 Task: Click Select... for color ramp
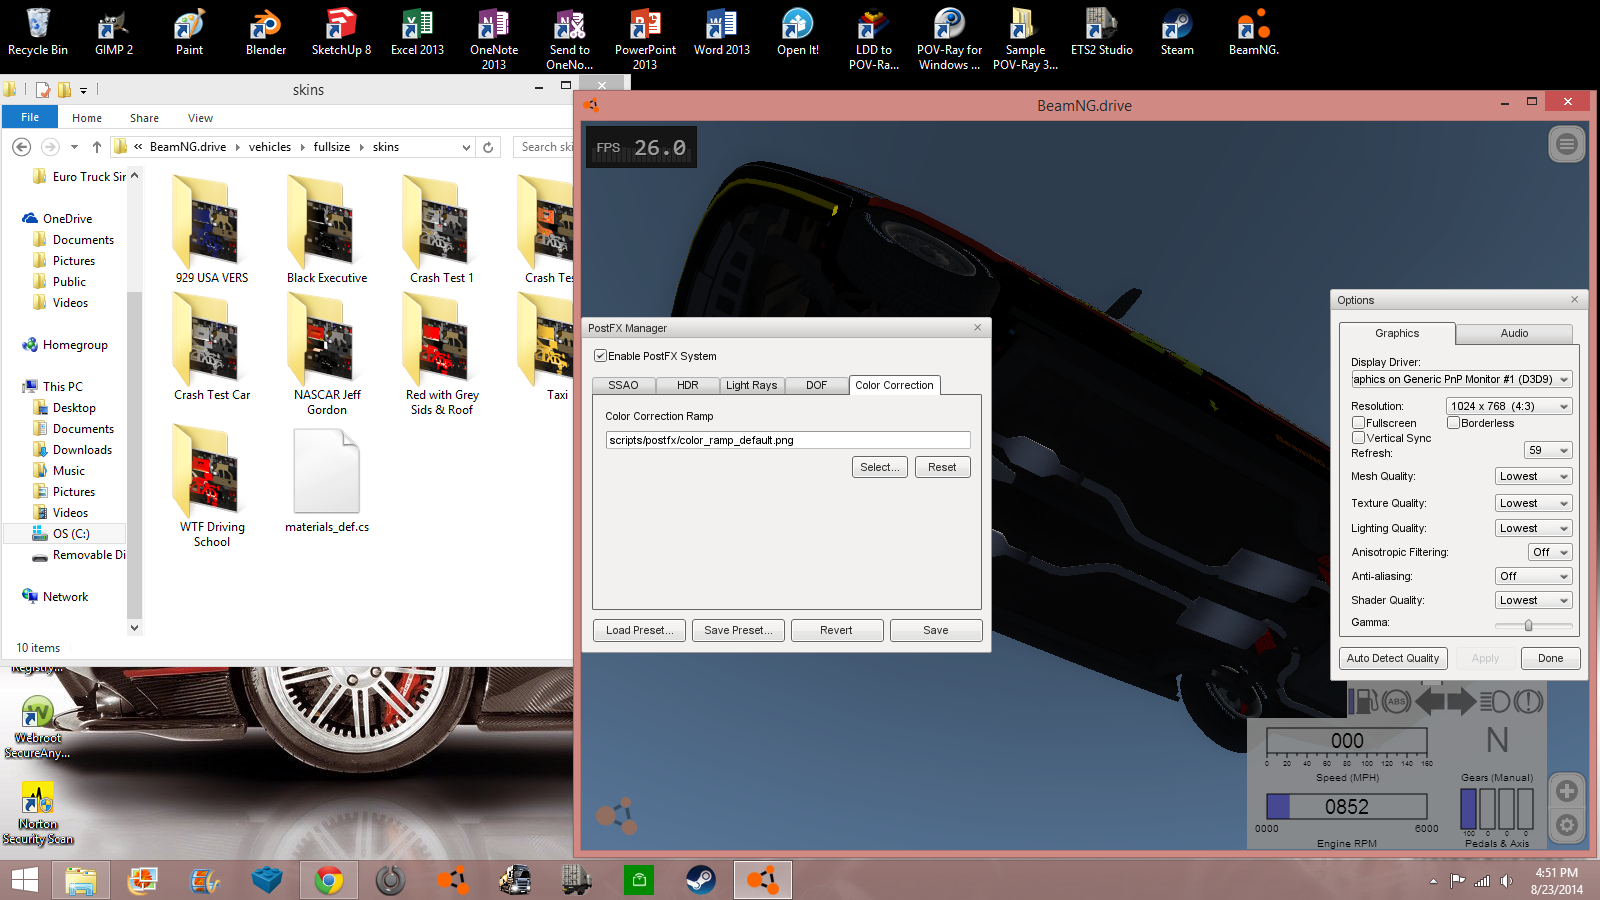tap(880, 467)
